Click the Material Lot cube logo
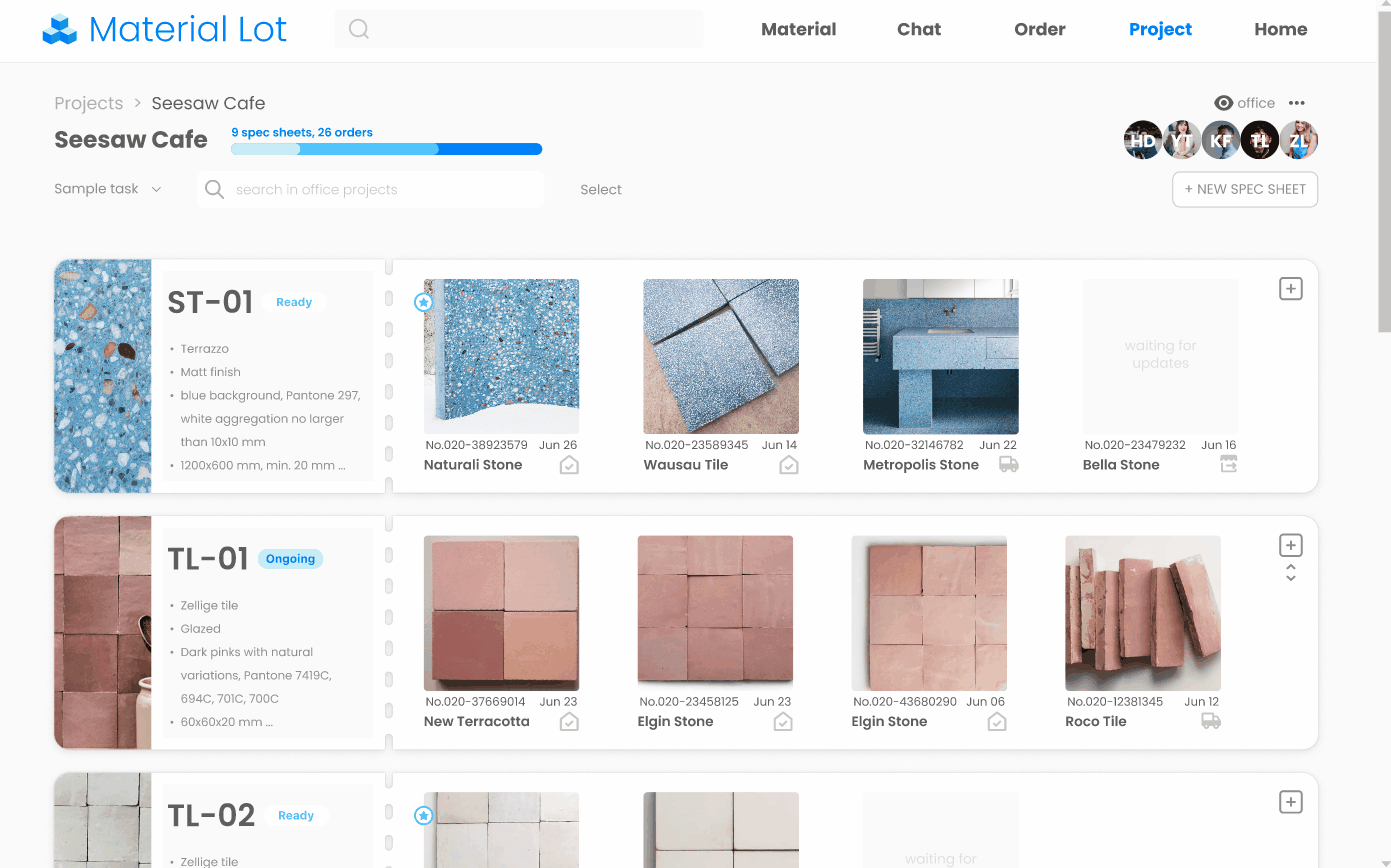This screenshot has height=868, width=1391. 60,30
